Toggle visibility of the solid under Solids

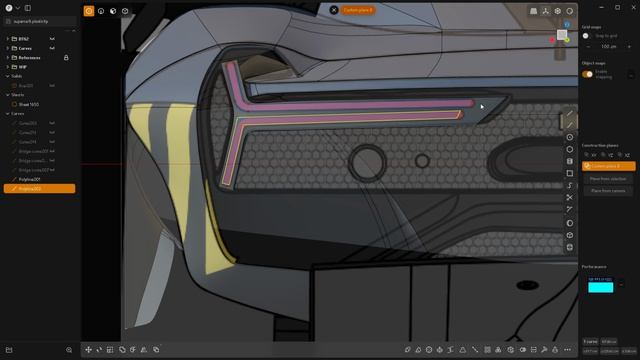tap(52, 86)
